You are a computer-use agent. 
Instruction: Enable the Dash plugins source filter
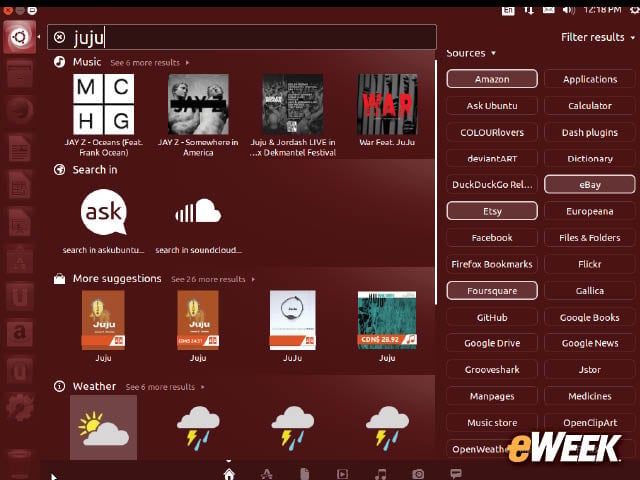[x=590, y=132]
